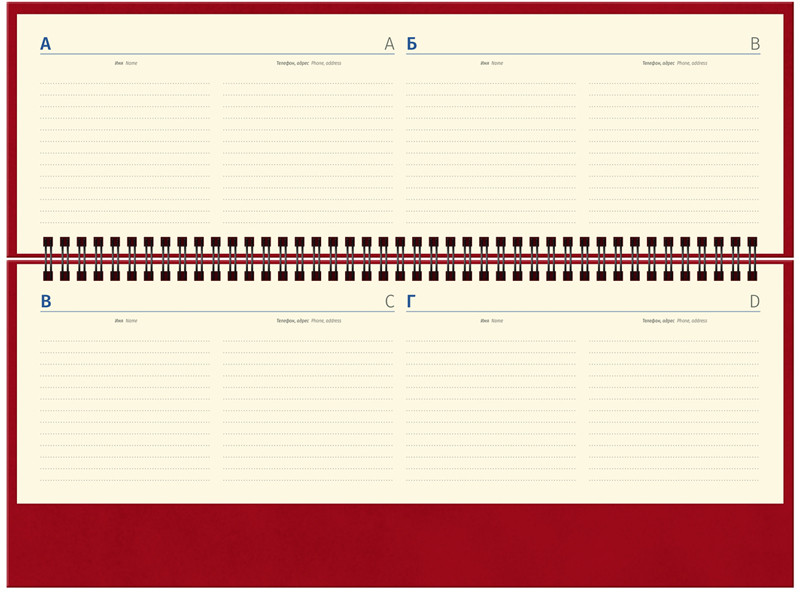The height and width of the screenshot is (592, 800).
Task: Click the gray Latin letter C label
Action: click(x=389, y=302)
